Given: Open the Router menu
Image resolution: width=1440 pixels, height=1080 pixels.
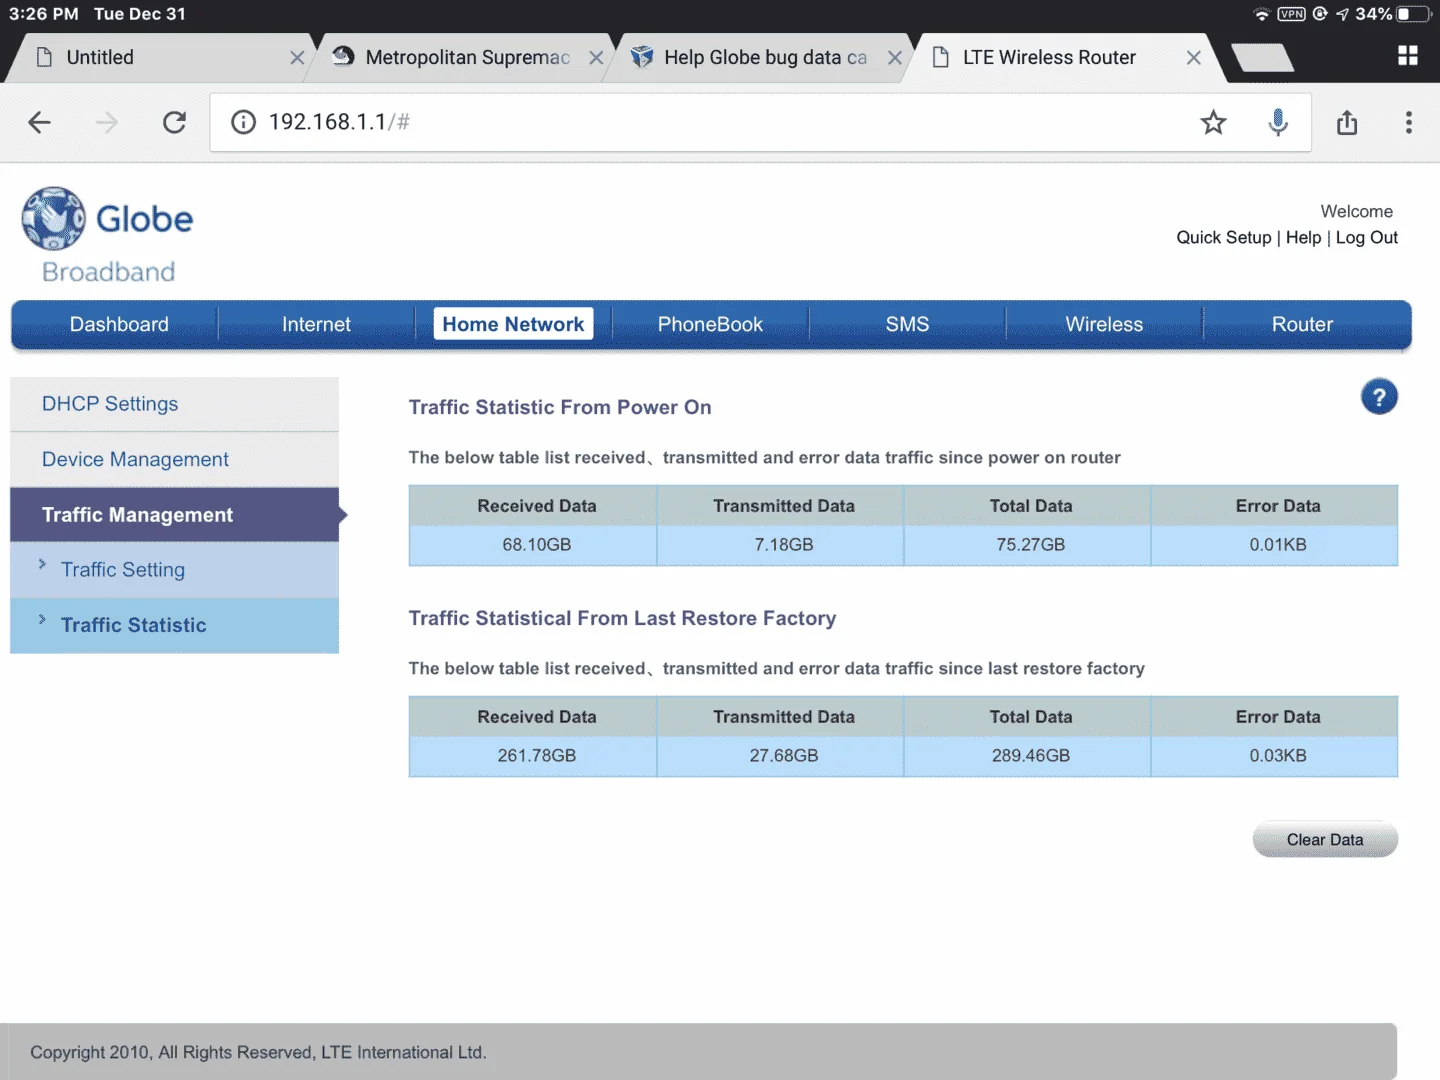Looking at the screenshot, I should pos(1302,324).
